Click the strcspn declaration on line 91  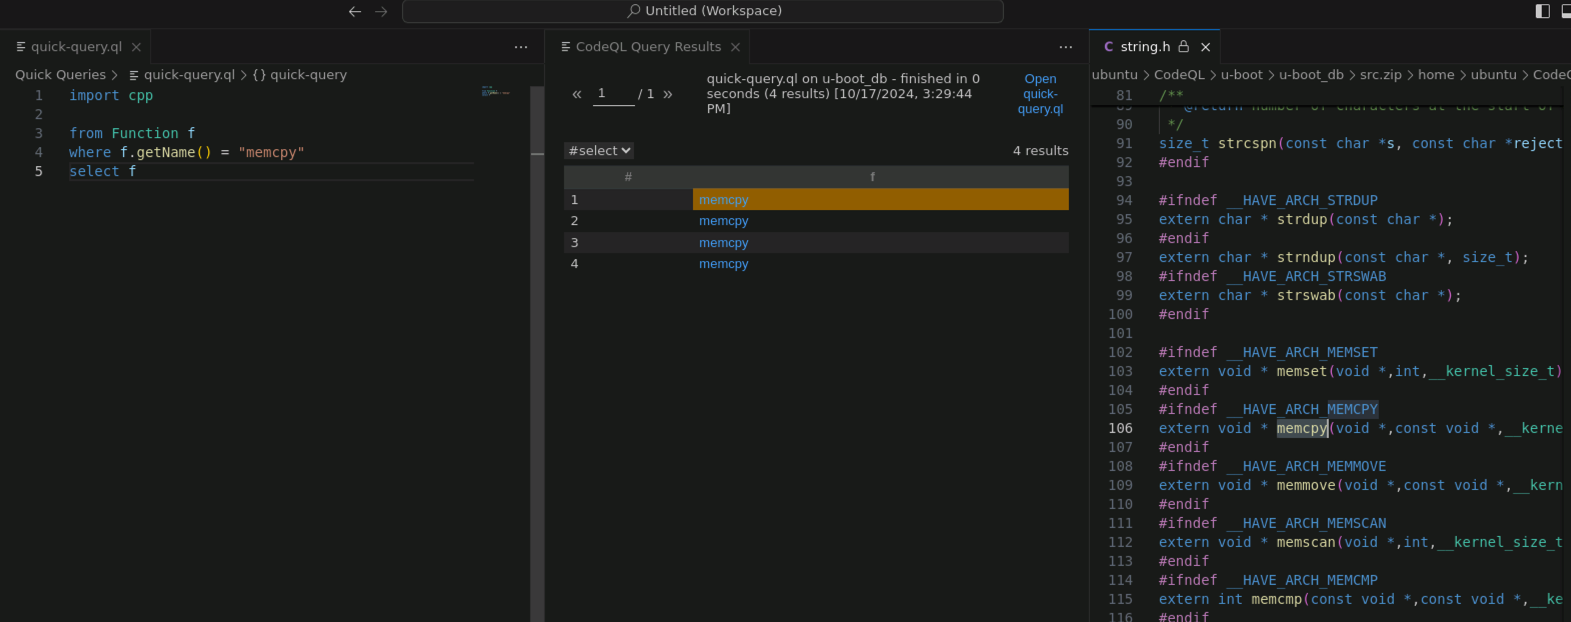(1247, 144)
